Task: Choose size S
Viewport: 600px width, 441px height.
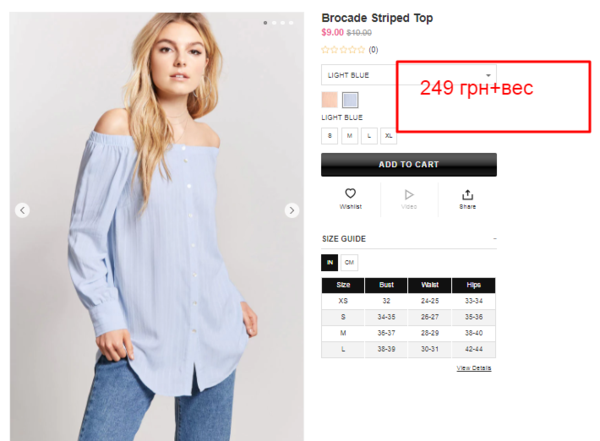Action: point(329,136)
